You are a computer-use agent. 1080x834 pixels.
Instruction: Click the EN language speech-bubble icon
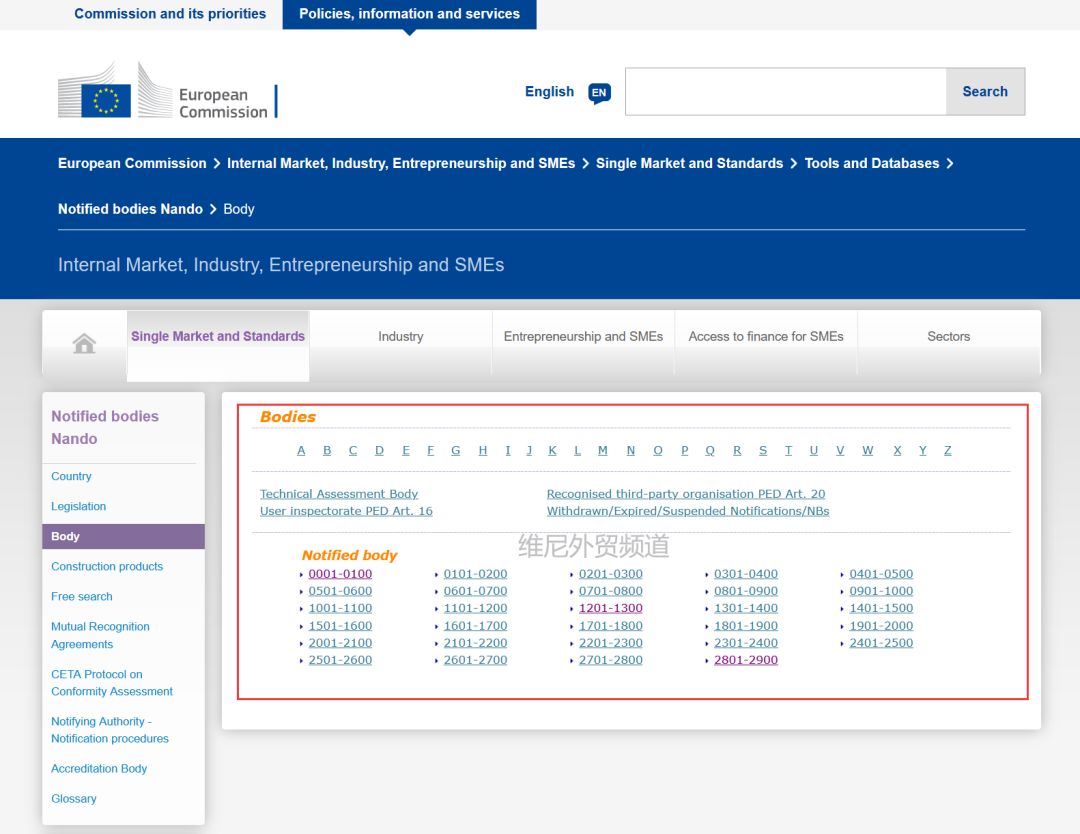tap(599, 92)
